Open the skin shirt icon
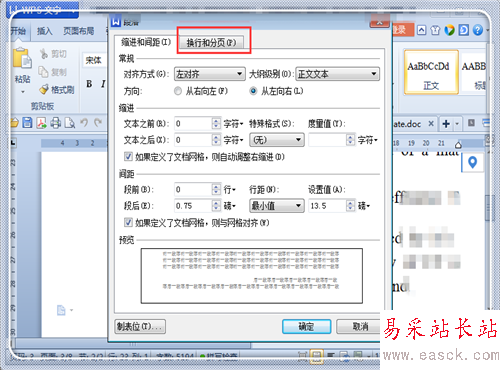This screenshot has width=500, height=370. point(435,30)
